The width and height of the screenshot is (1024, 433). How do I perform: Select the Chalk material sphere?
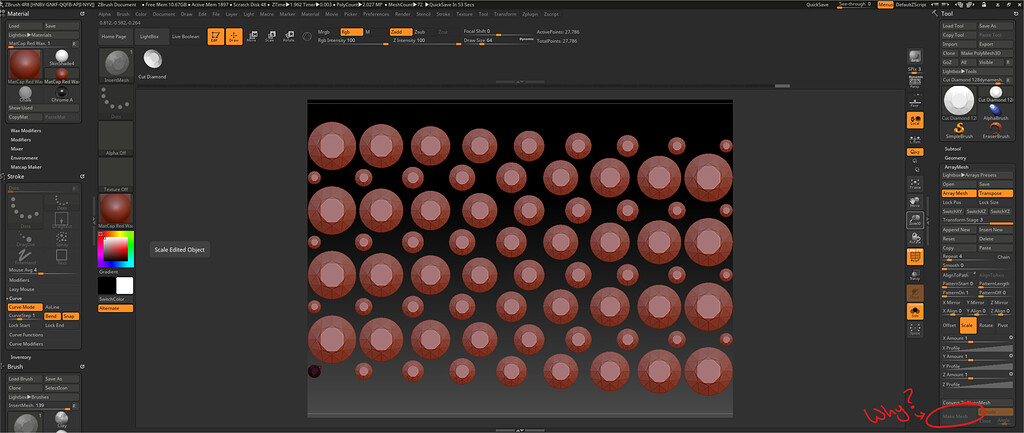[x=26, y=91]
